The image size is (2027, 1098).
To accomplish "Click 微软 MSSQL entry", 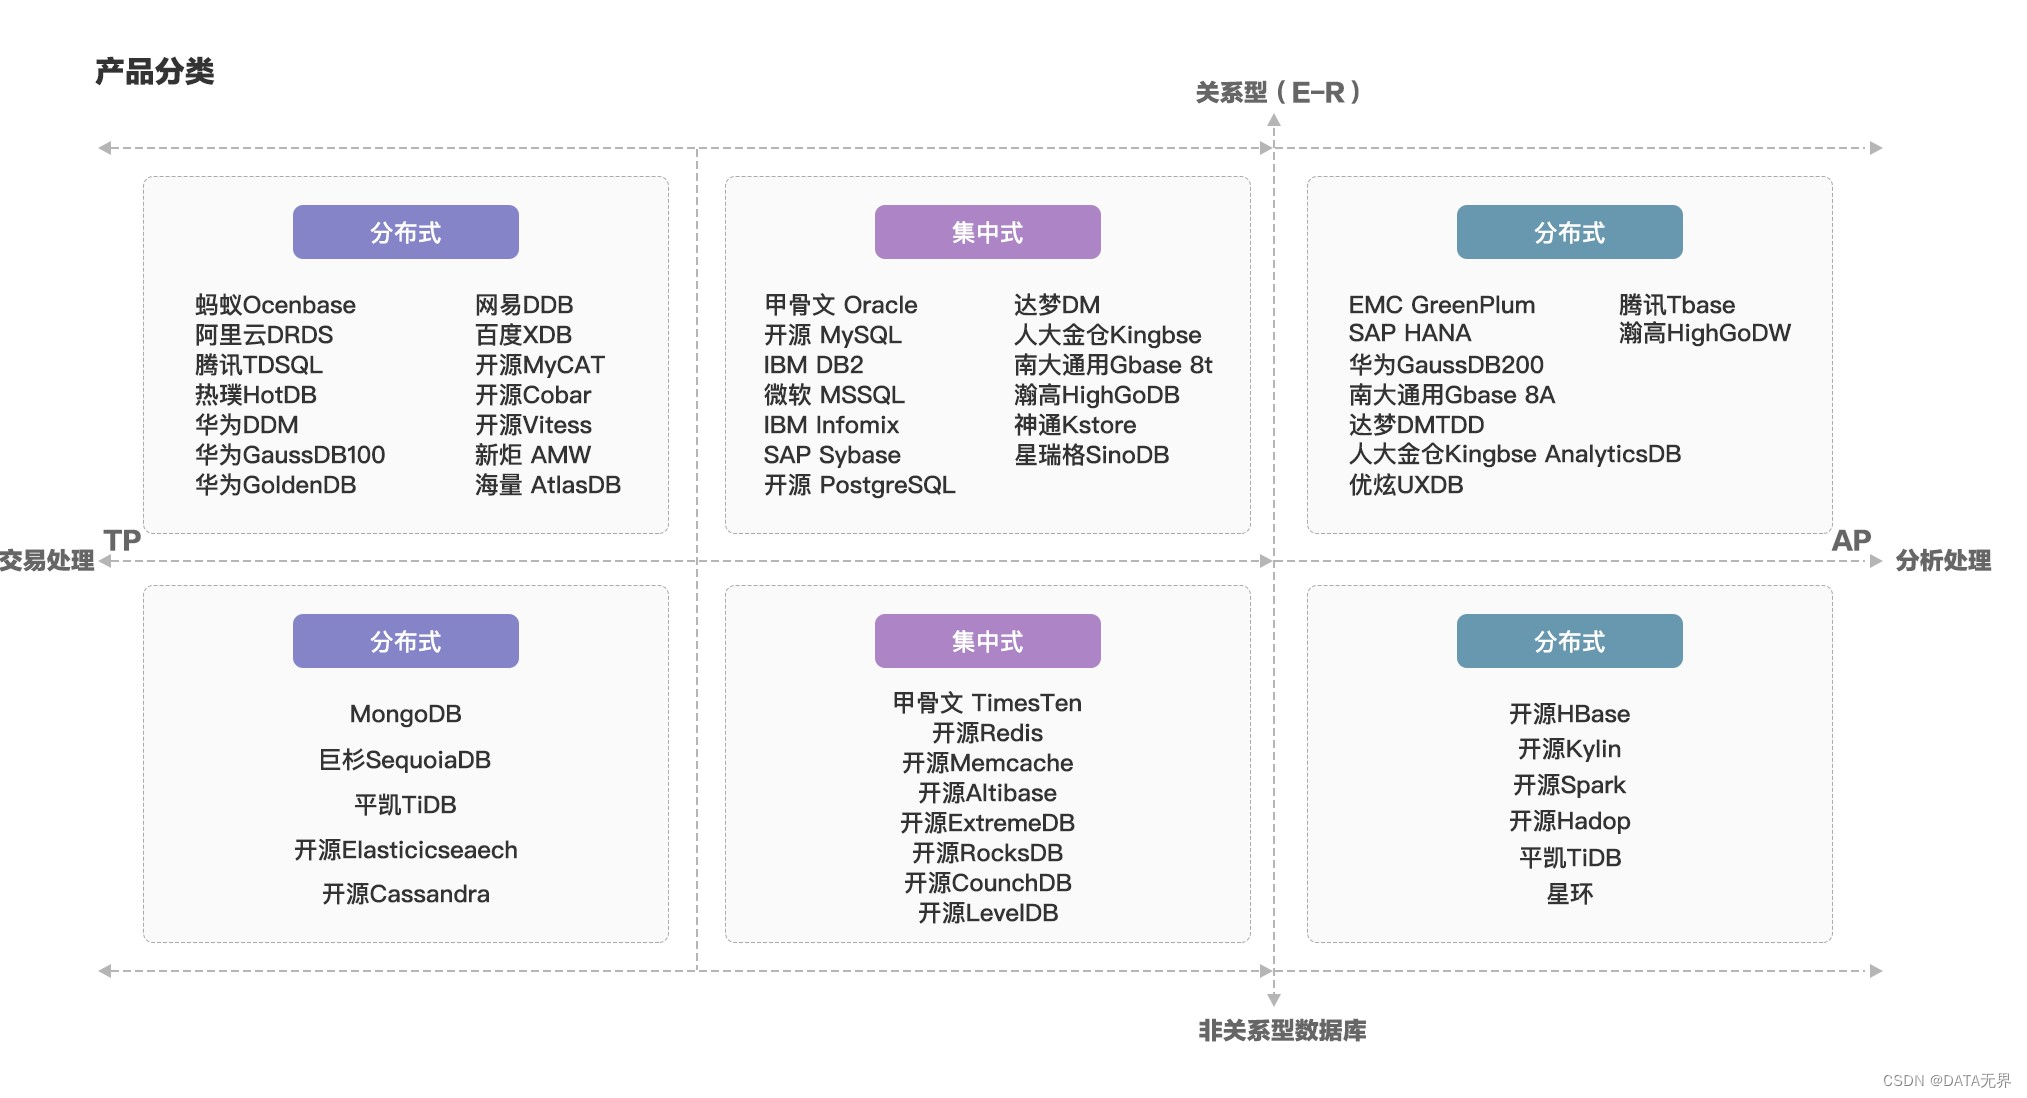I will (834, 395).
